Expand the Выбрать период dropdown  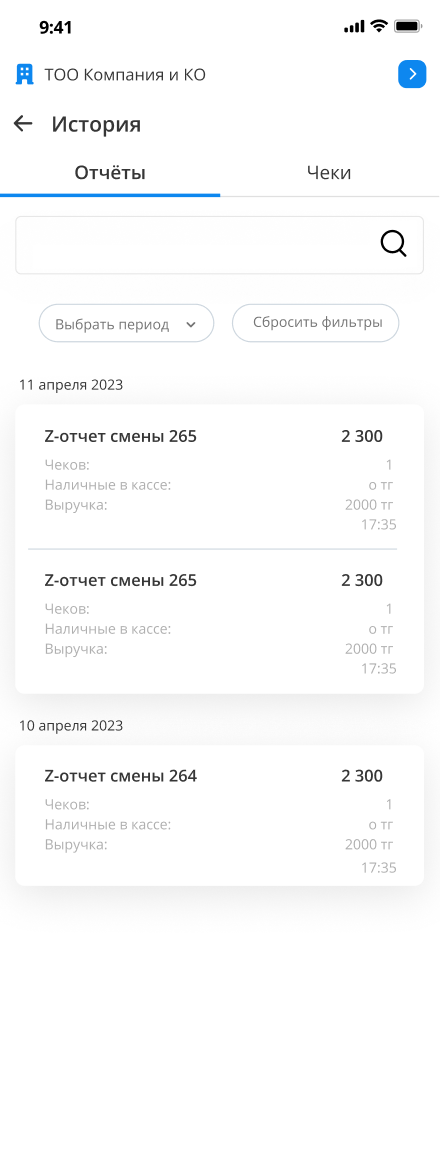[126, 324]
